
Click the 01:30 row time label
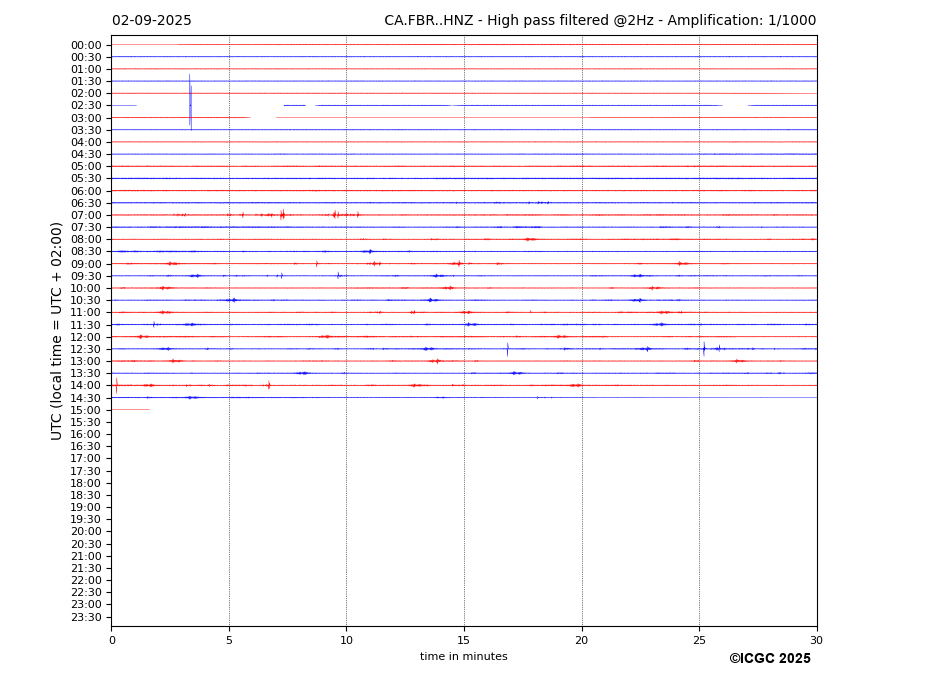(86, 82)
